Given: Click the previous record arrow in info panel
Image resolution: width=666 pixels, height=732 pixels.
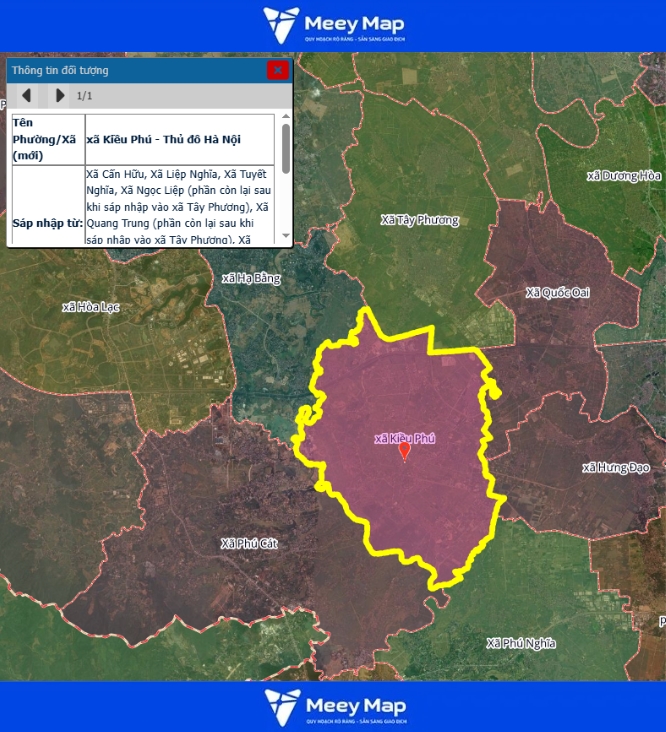Looking at the screenshot, I should (x=27, y=95).
